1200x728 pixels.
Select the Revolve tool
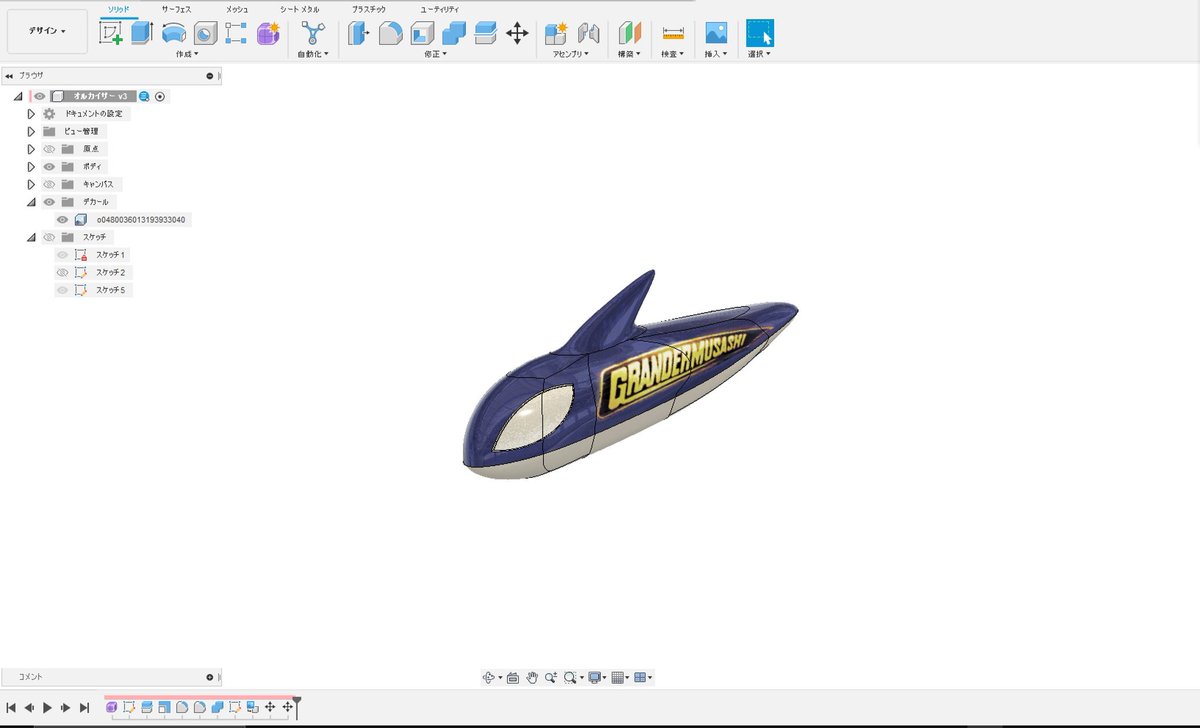[x=174, y=33]
